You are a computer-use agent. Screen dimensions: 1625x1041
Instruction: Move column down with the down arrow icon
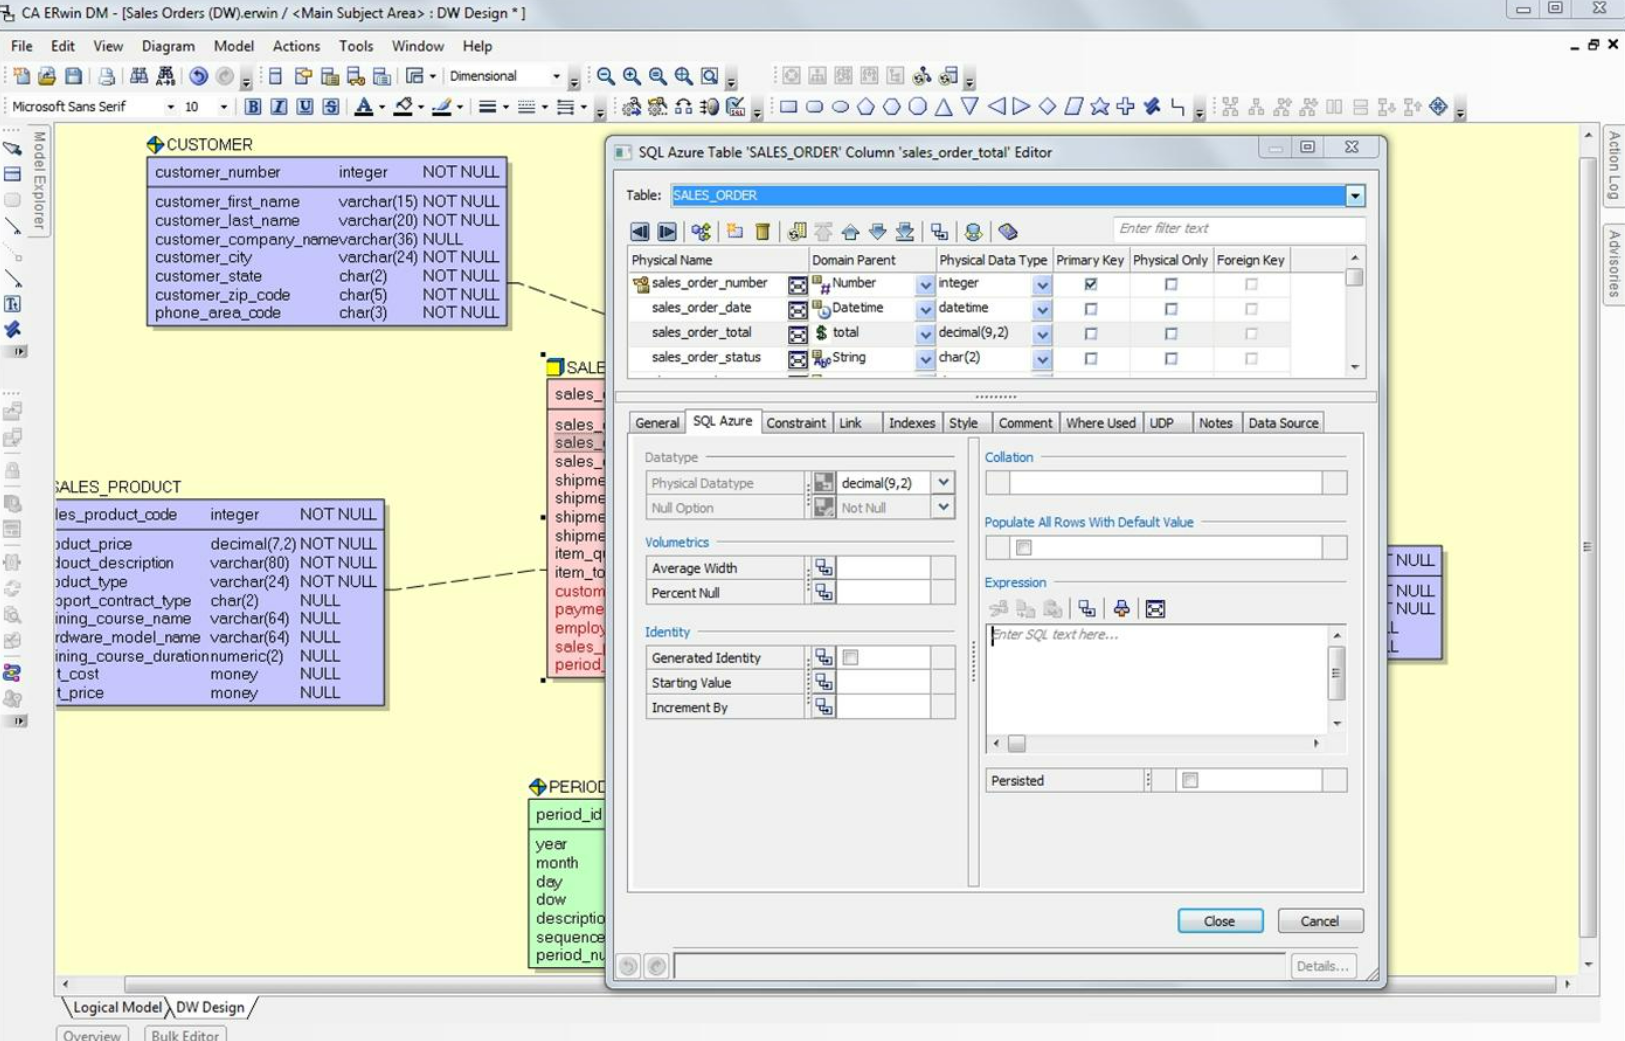[877, 232]
